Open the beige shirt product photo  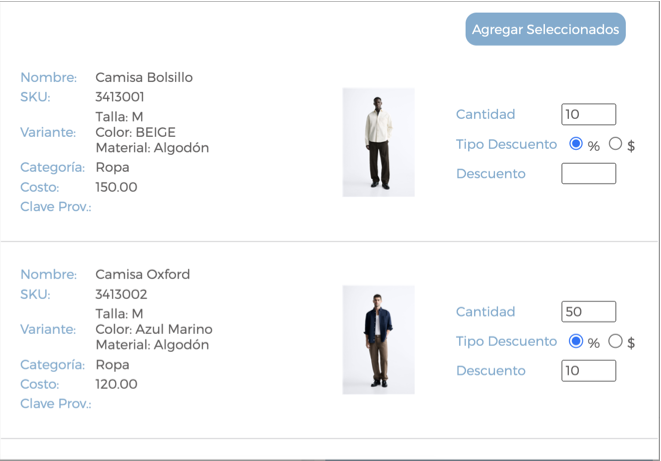tap(379, 142)
